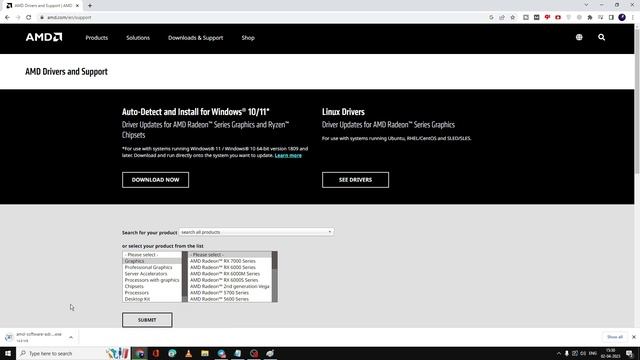Open the Windows Start menu
The width and height of the screenshot is (640, 360).
(8, 353)
